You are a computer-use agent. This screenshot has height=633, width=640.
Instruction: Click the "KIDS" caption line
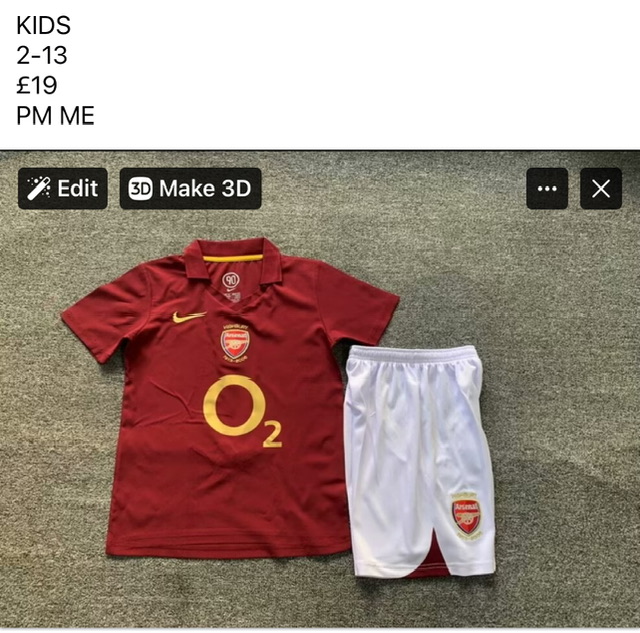44,26
